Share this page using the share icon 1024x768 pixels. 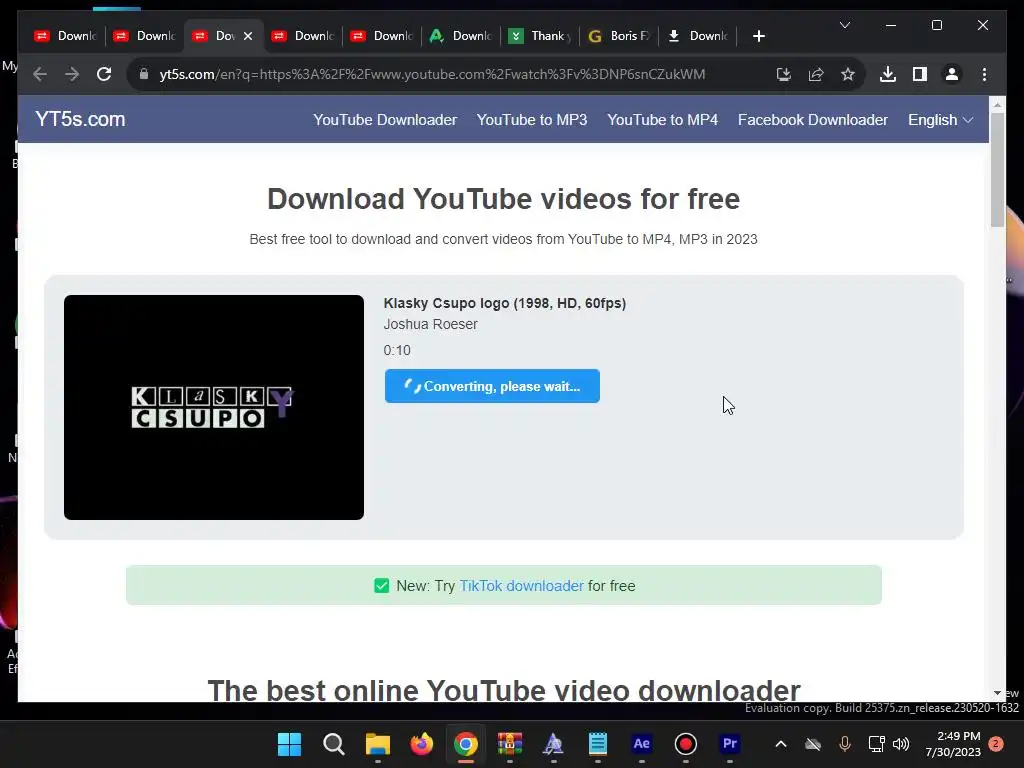tap(816, 74)
